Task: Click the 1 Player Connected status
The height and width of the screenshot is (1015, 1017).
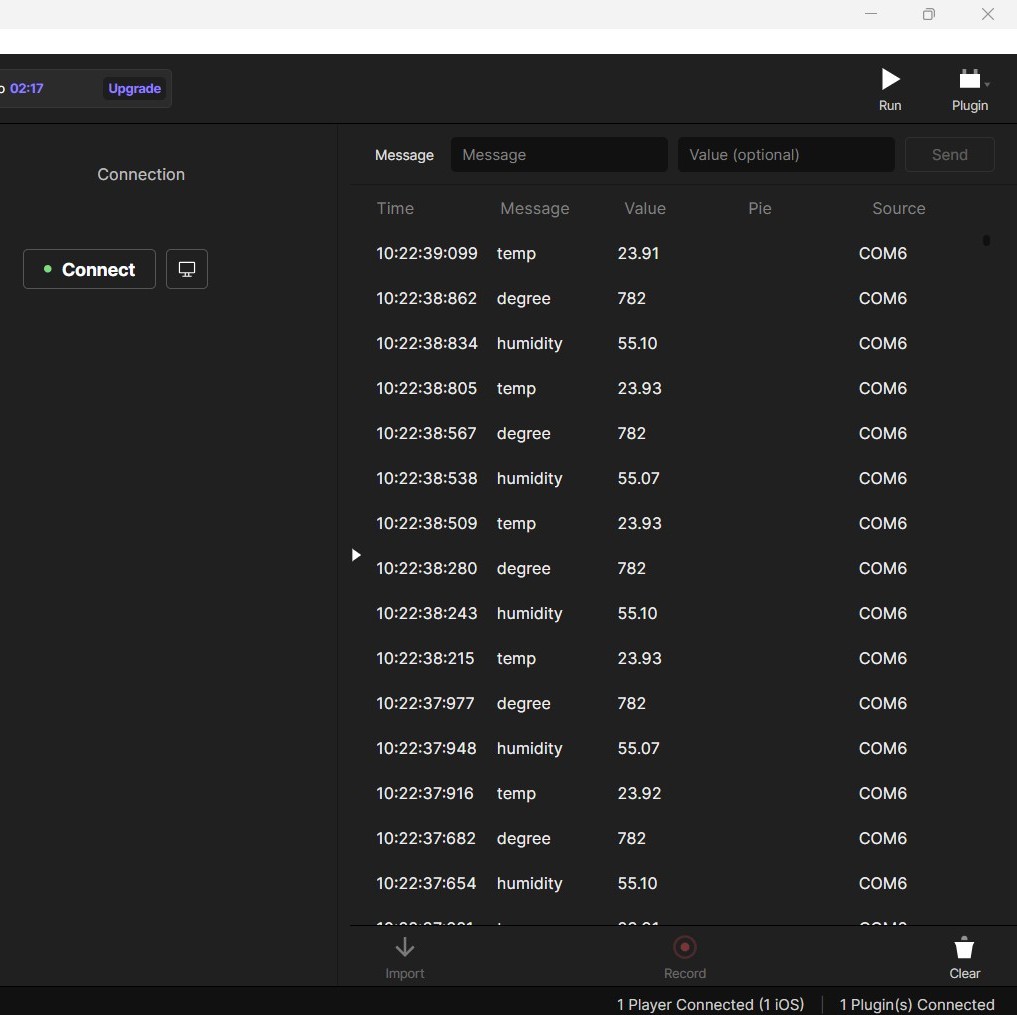Action: point(710,1004)
